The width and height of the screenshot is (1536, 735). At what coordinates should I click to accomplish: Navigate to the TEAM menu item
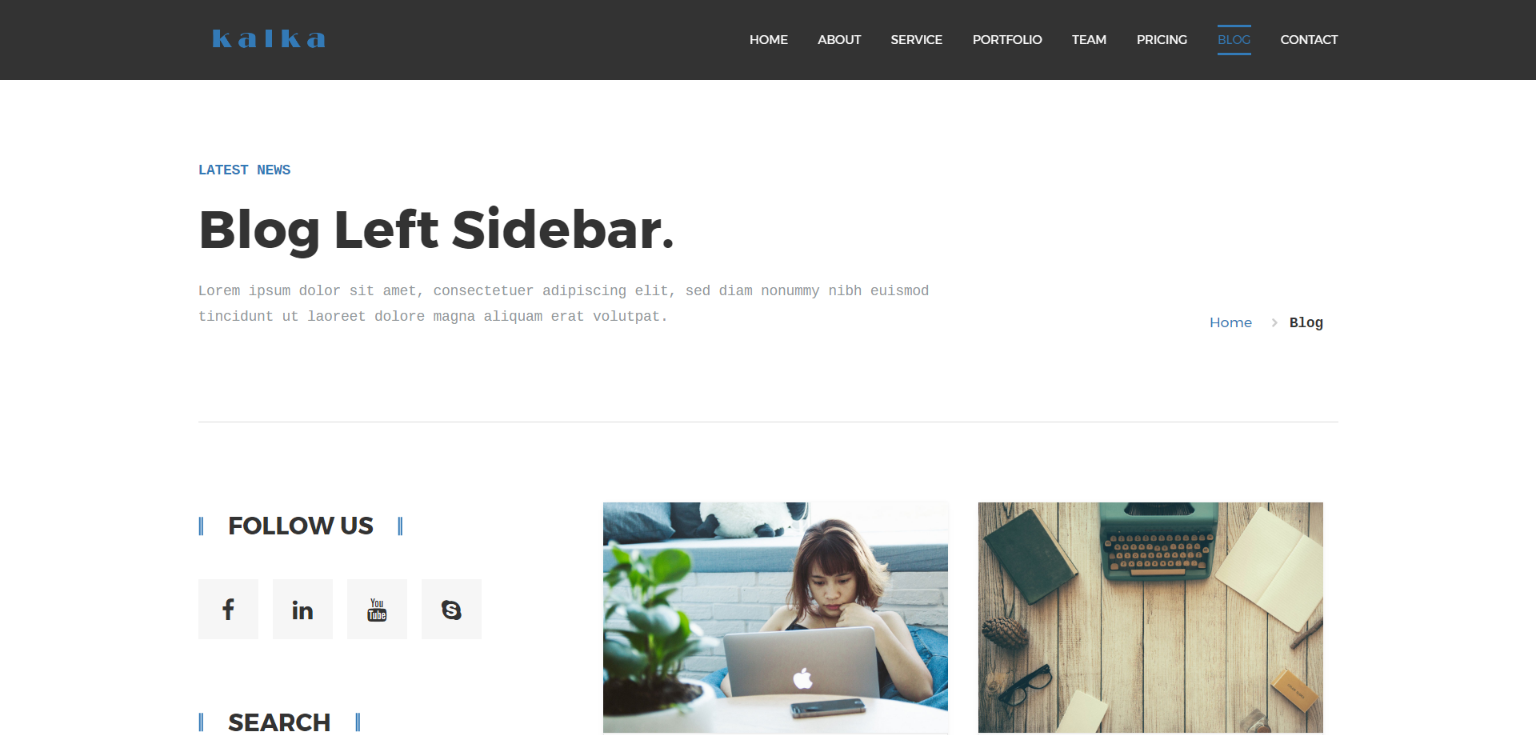coord(1089,40)
